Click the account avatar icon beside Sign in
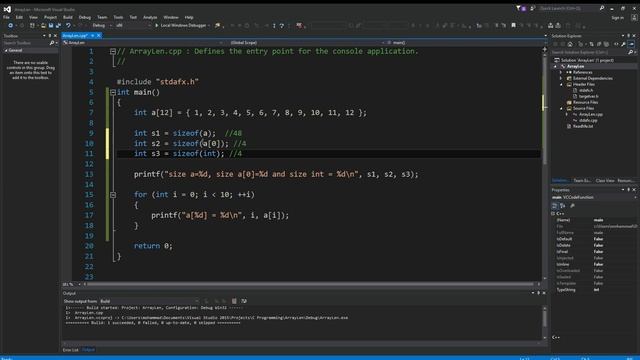Viewport: 640px width, 360px height. [x=634, y=18]
